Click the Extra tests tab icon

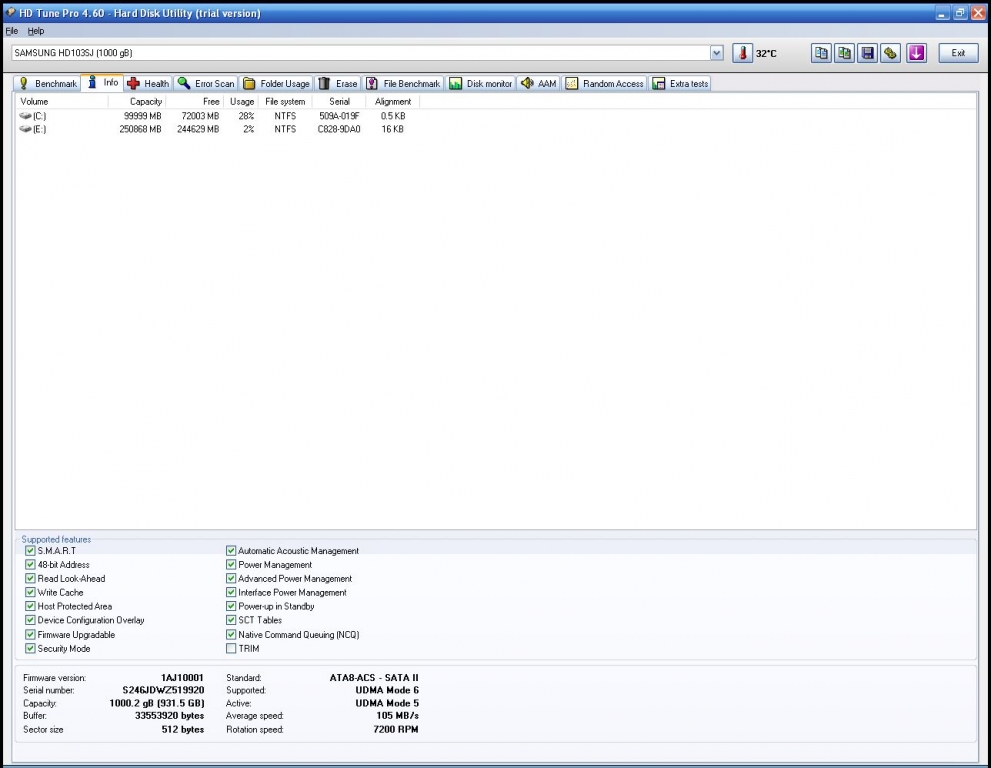659,83
